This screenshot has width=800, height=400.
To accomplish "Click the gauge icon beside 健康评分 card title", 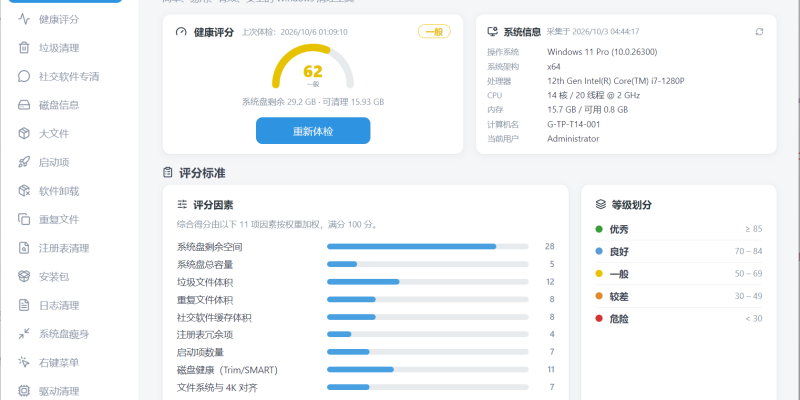I will pyautogui.click(x=181, y=32).
